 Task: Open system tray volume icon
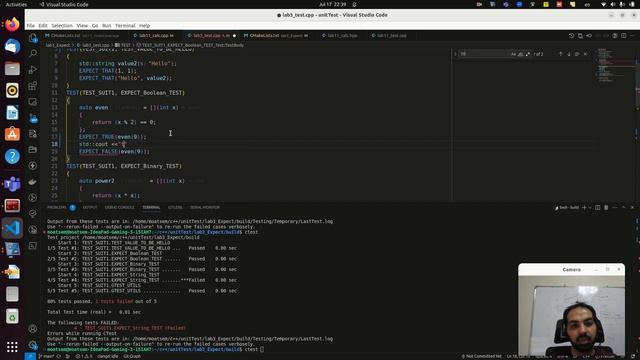tap(613, 4)
